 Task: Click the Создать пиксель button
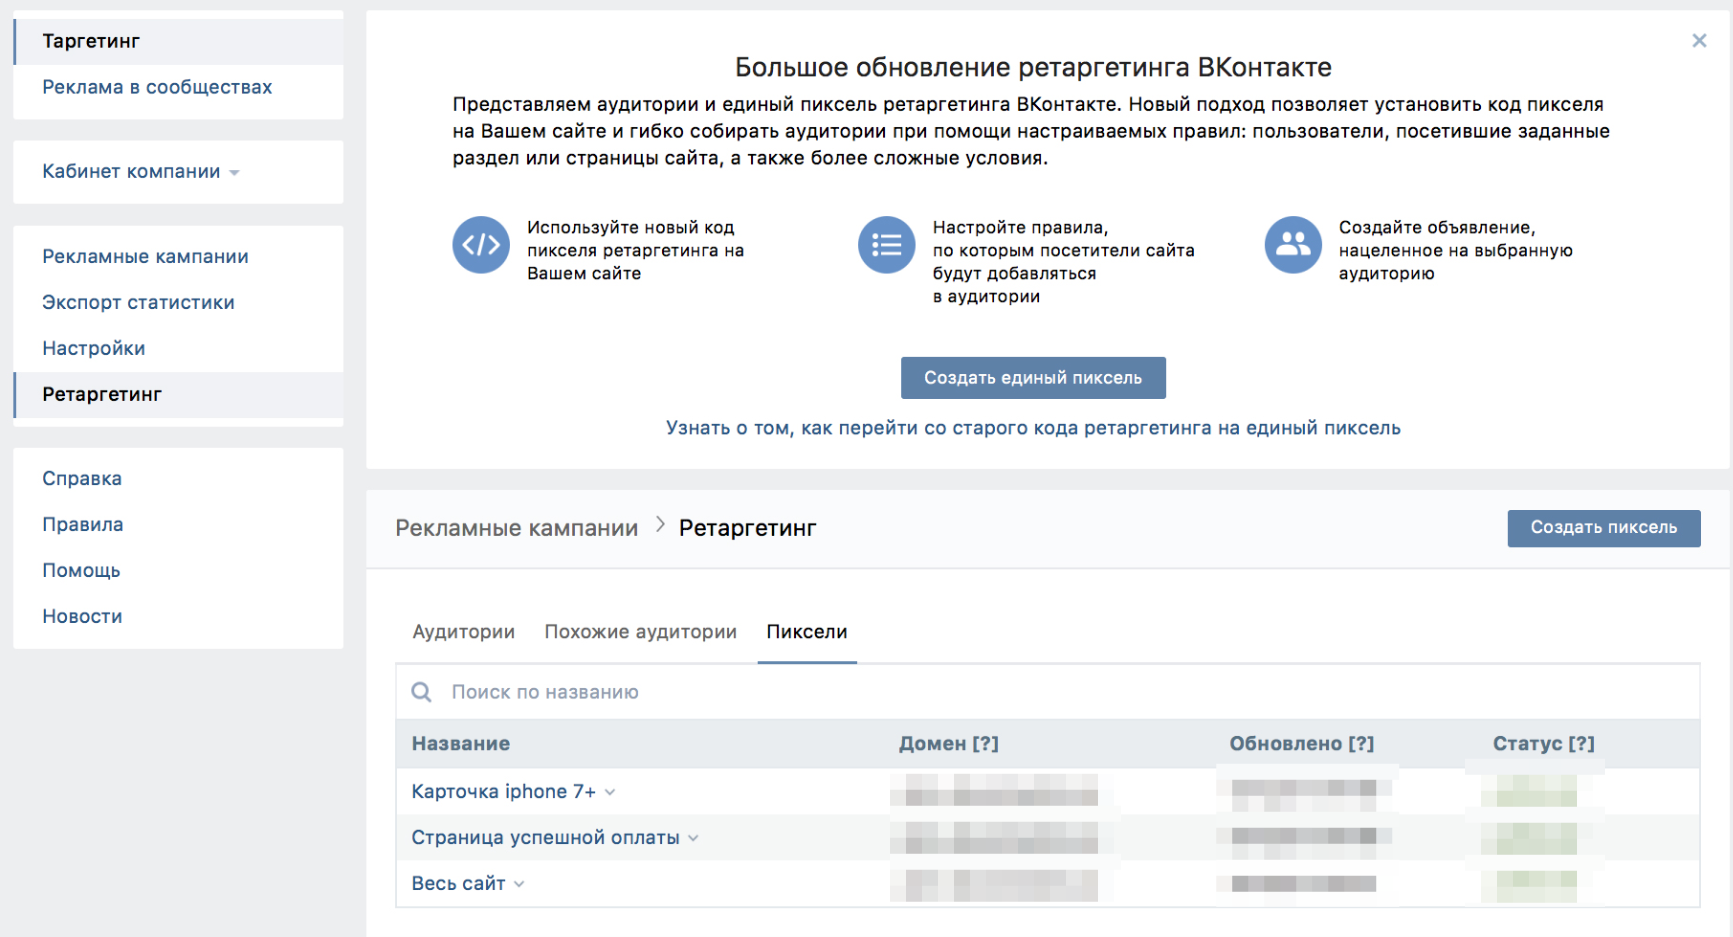point(1603,528)
